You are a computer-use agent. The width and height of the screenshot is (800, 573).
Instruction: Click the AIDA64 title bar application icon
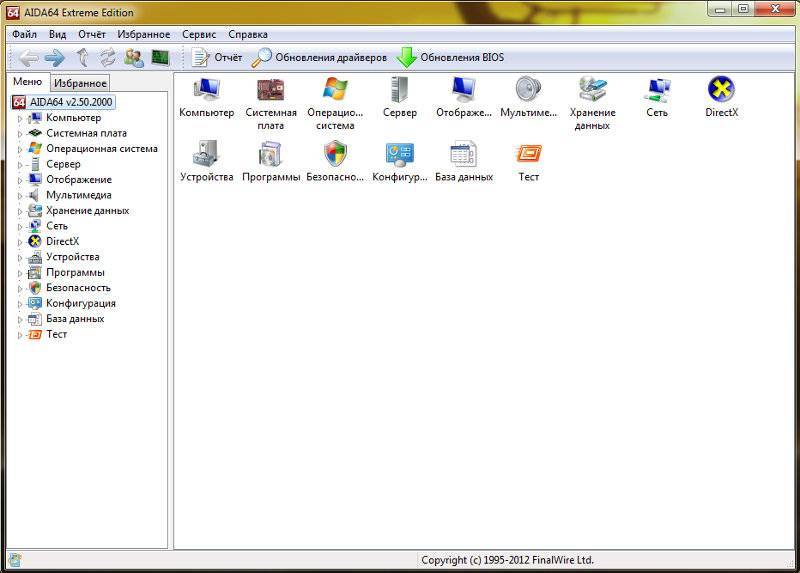[13, 11]
